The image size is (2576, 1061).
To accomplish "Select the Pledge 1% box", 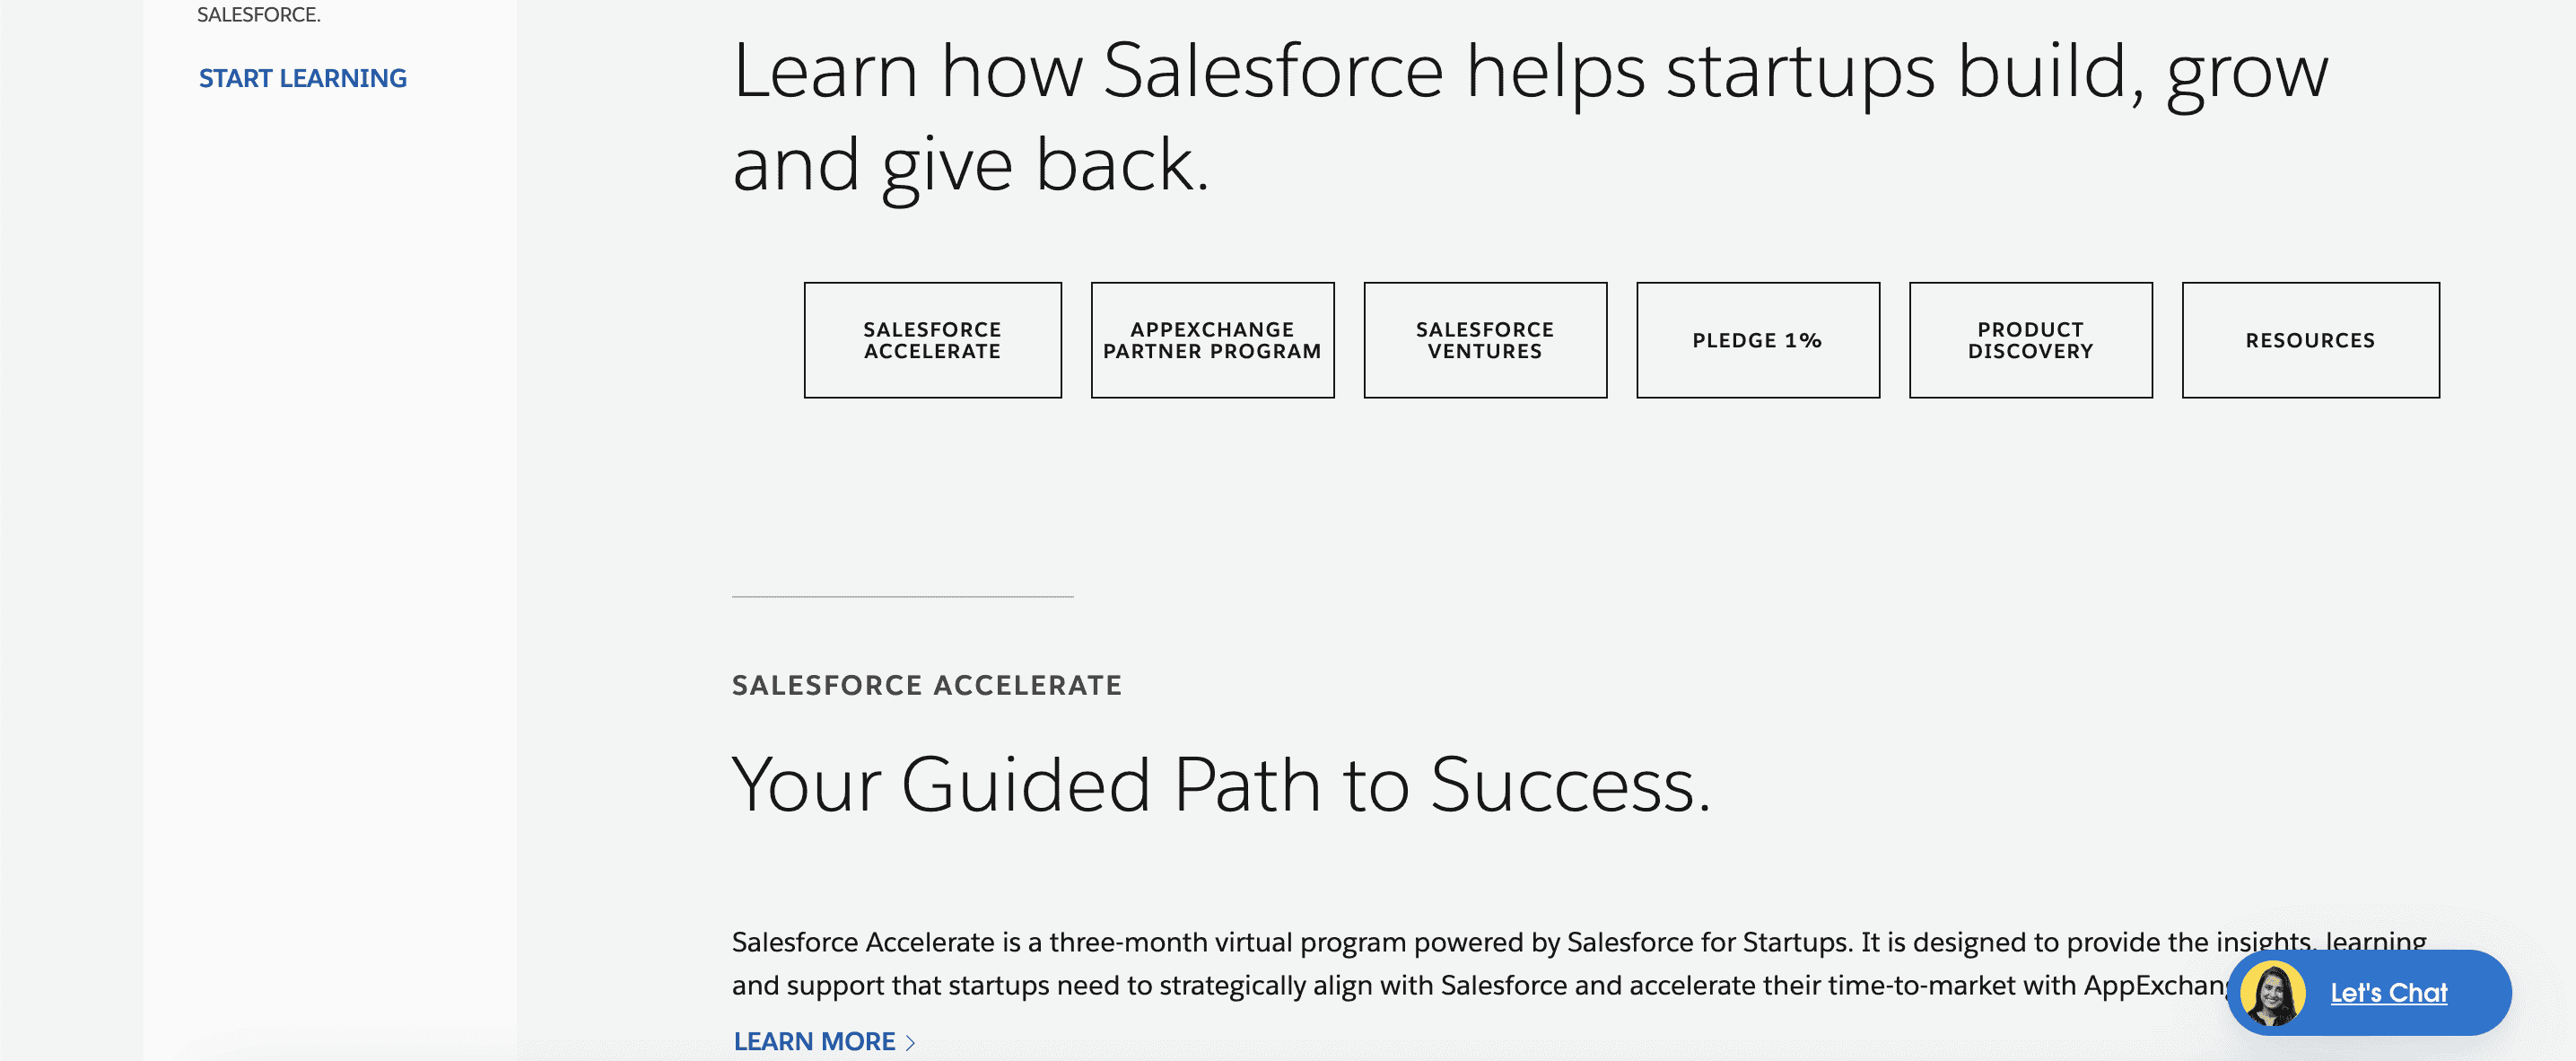I will 1758,340.
